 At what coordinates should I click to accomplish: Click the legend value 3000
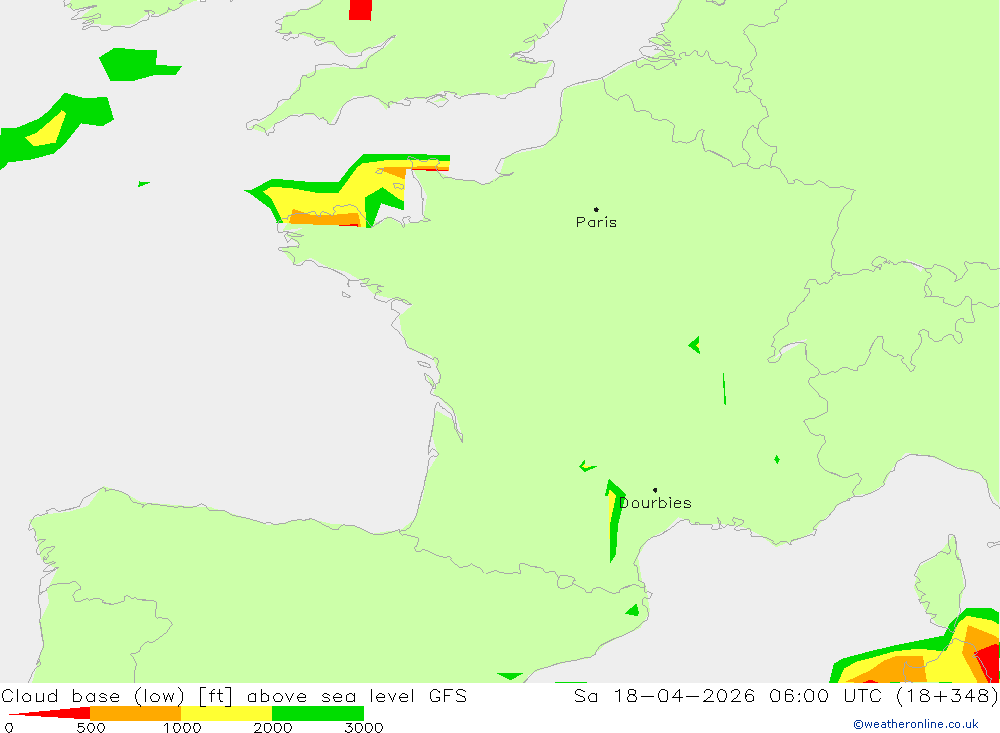point(364,728)
